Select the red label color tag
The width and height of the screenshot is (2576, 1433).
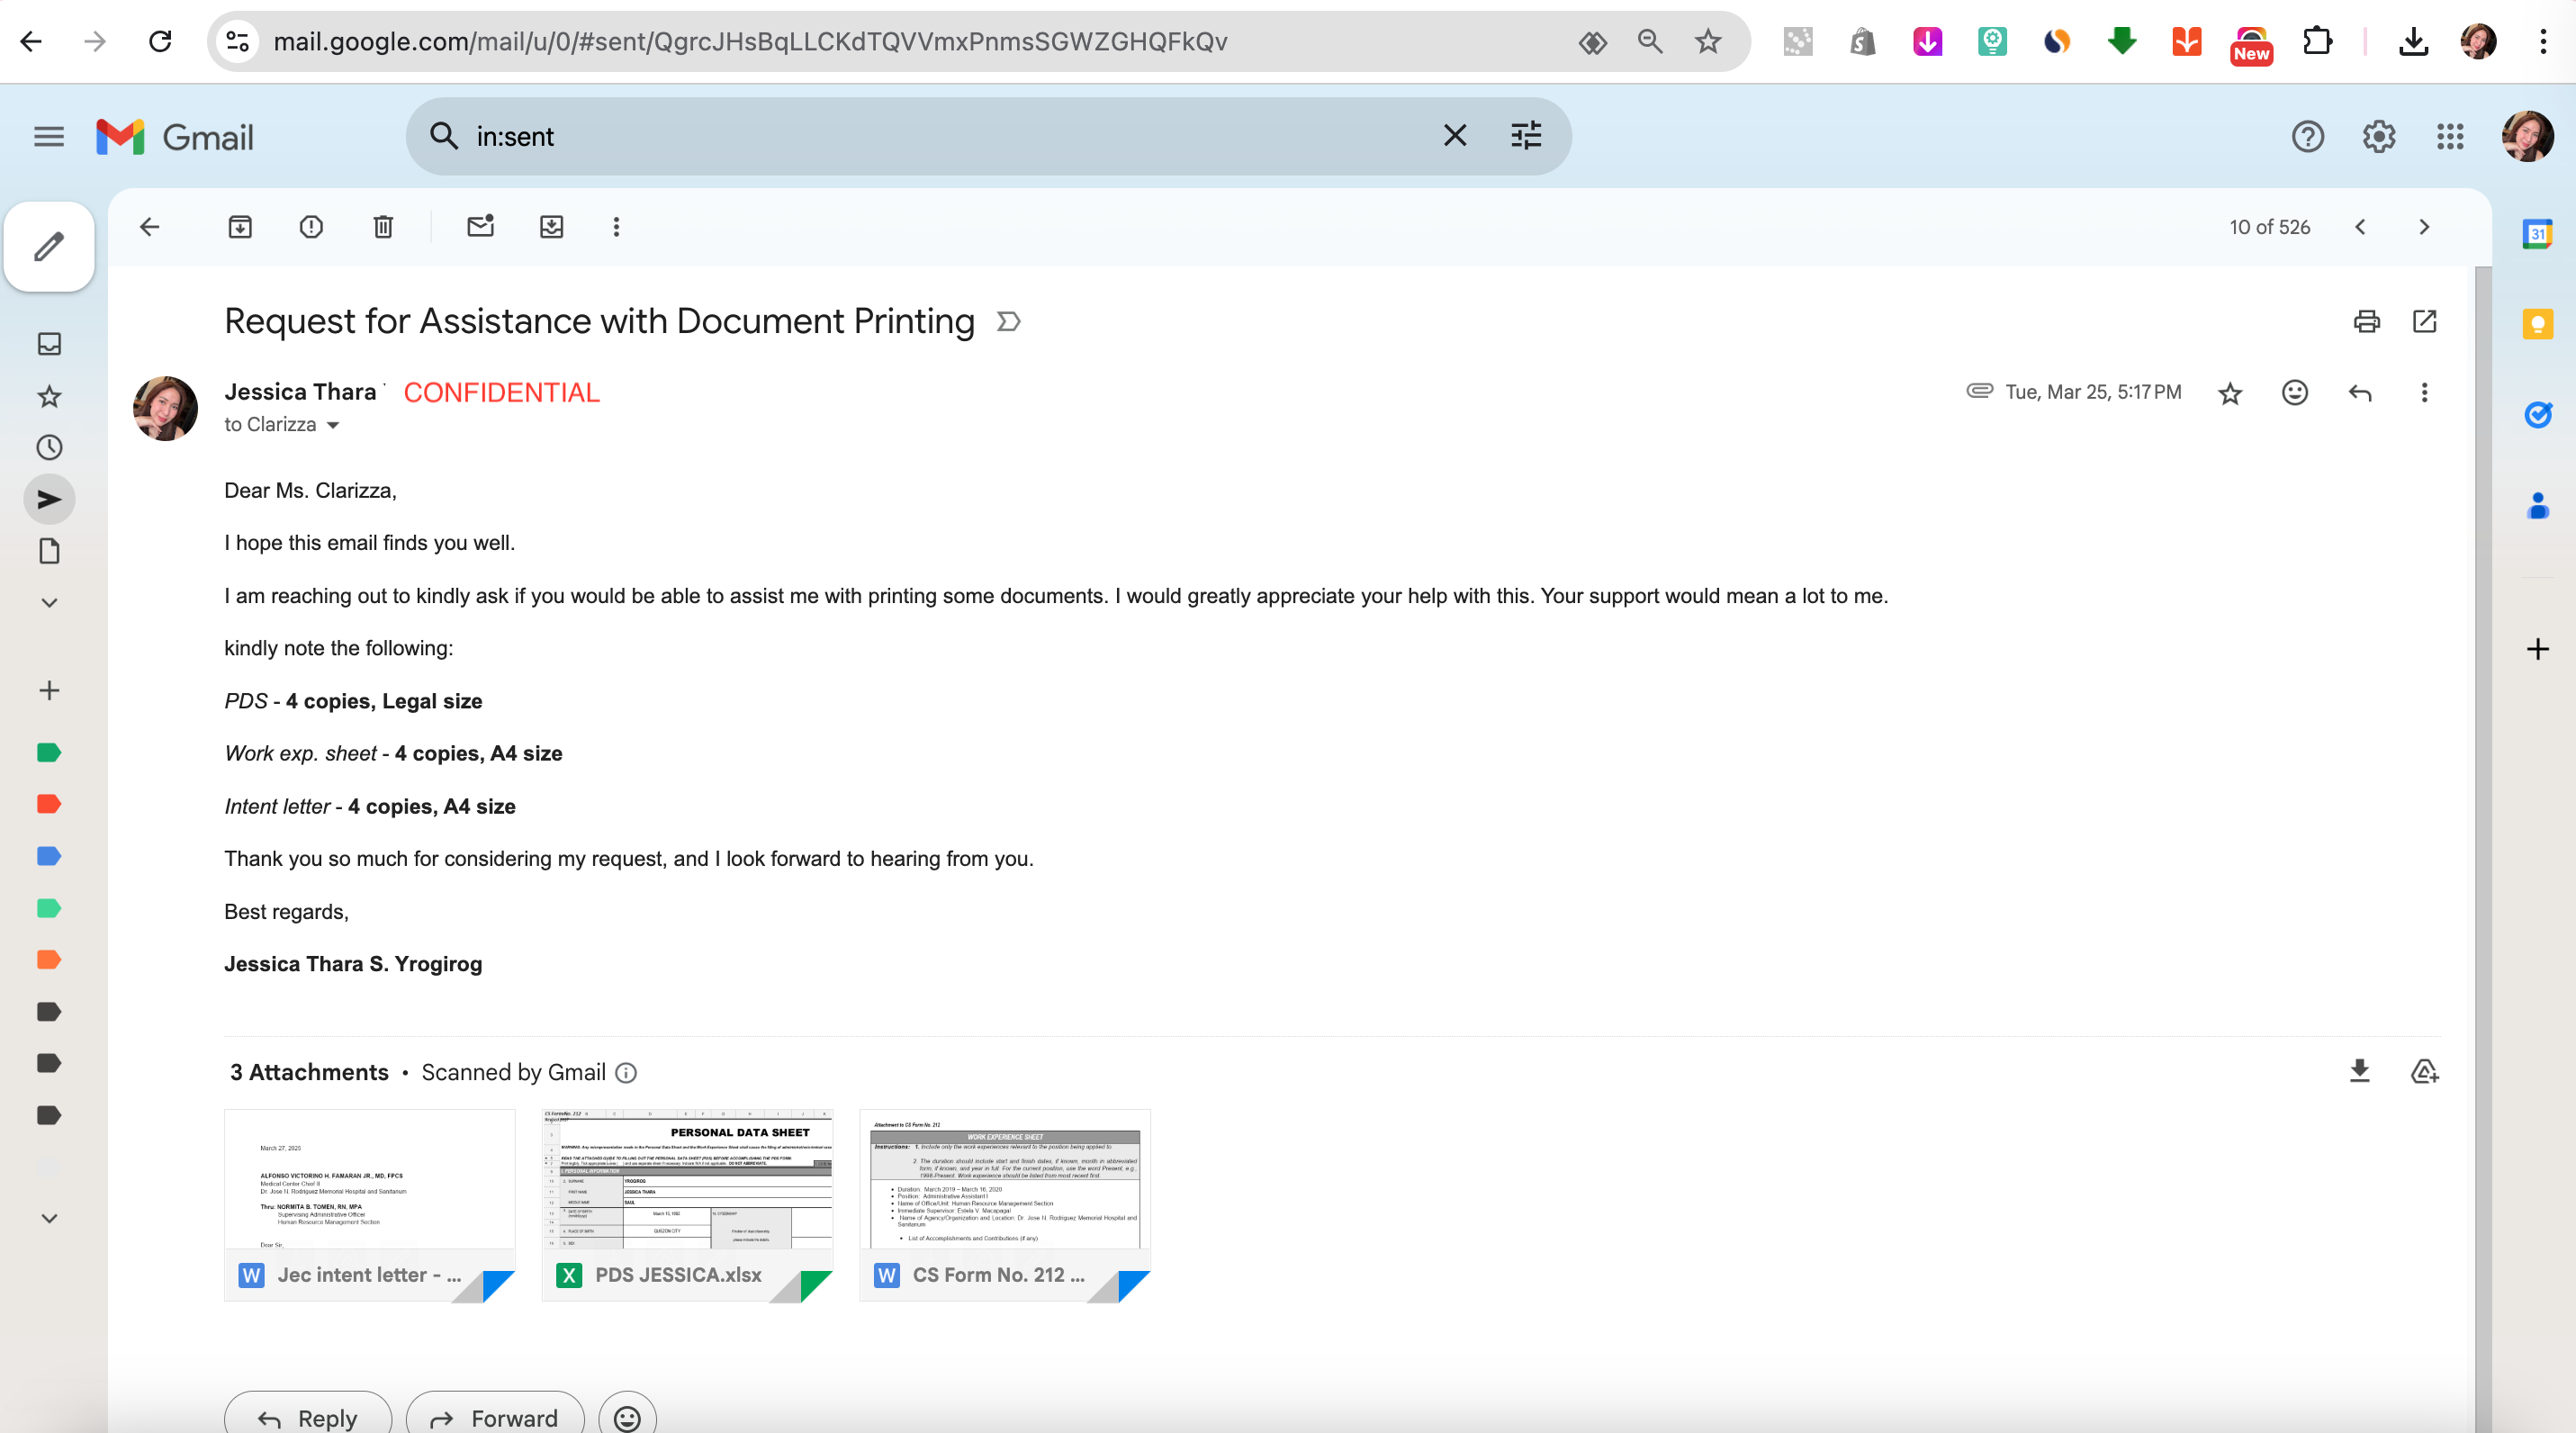(x=49, y=804)
